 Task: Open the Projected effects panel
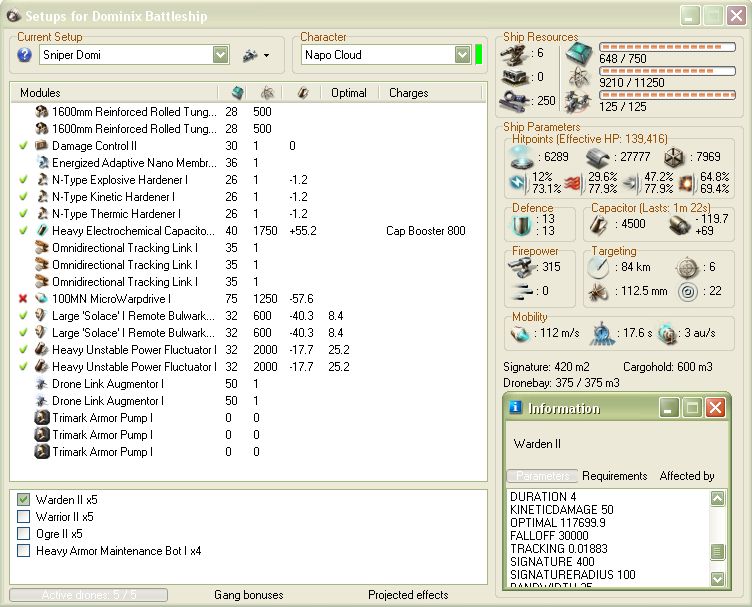408,595
